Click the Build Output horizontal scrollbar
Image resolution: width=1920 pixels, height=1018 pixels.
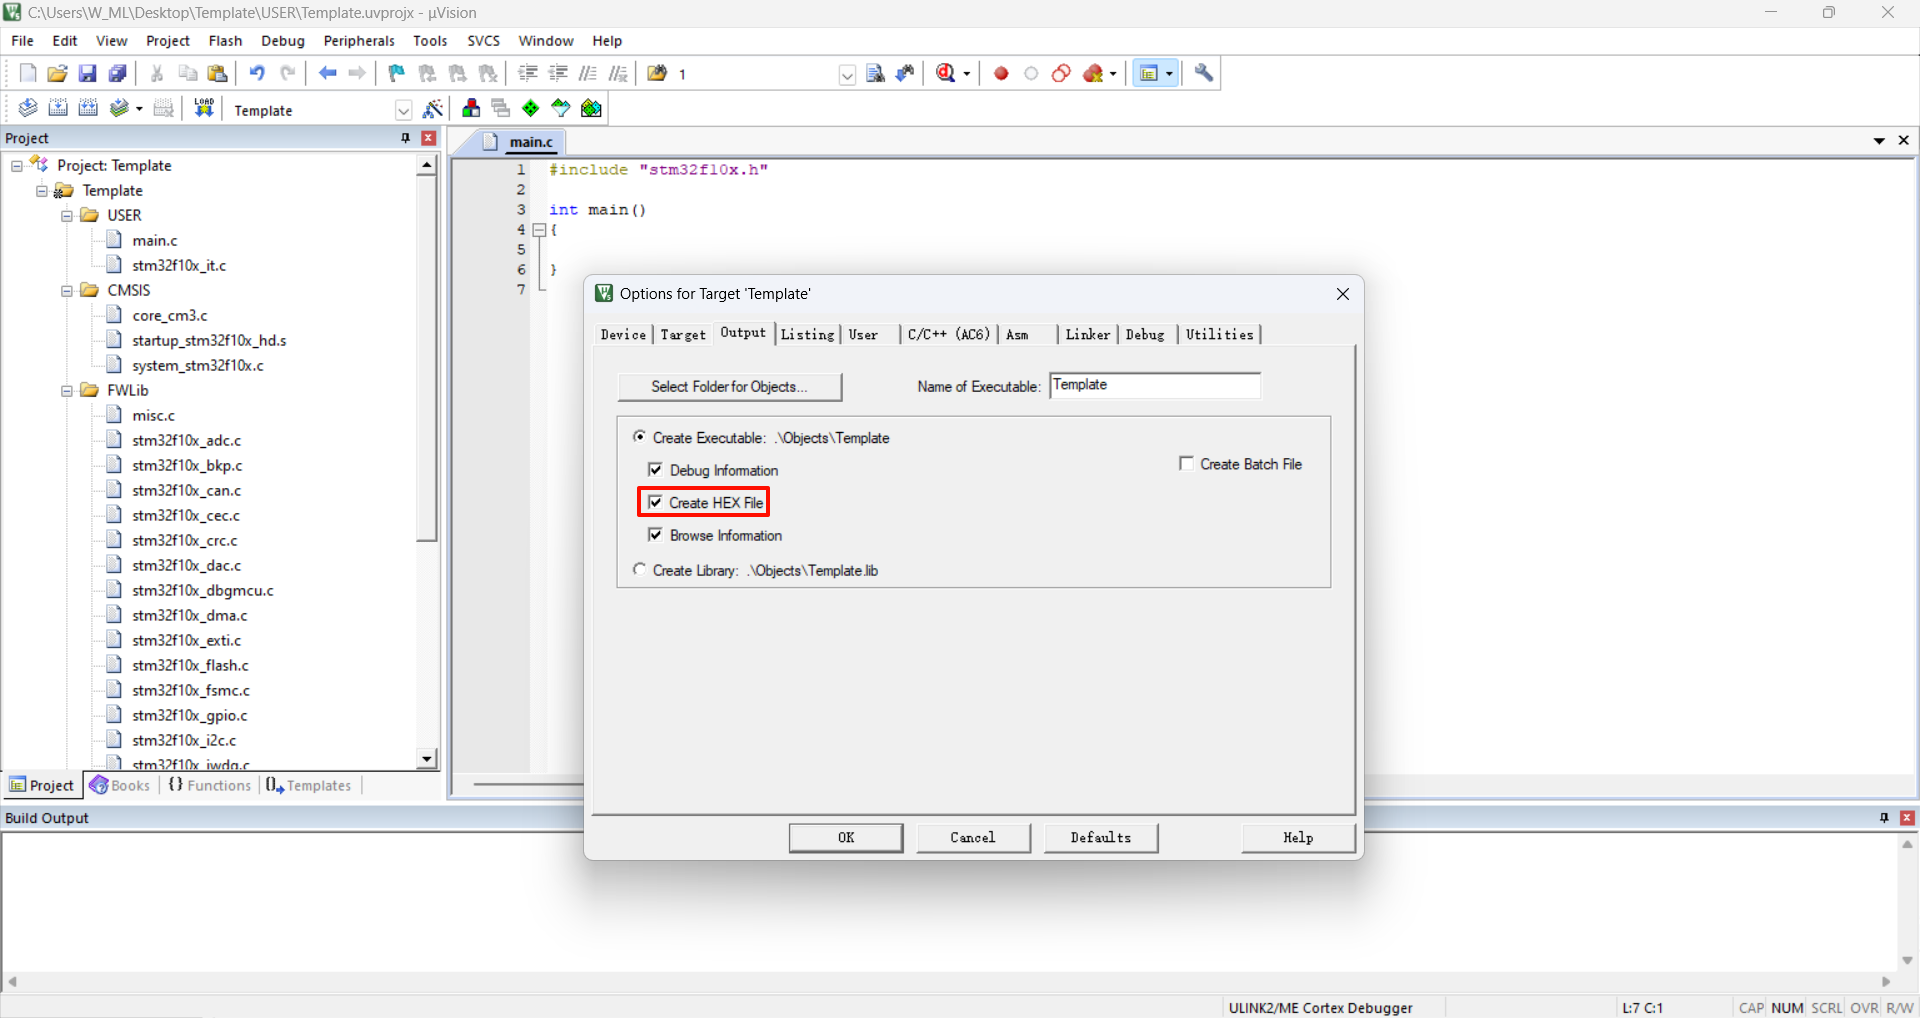(949, 982)
